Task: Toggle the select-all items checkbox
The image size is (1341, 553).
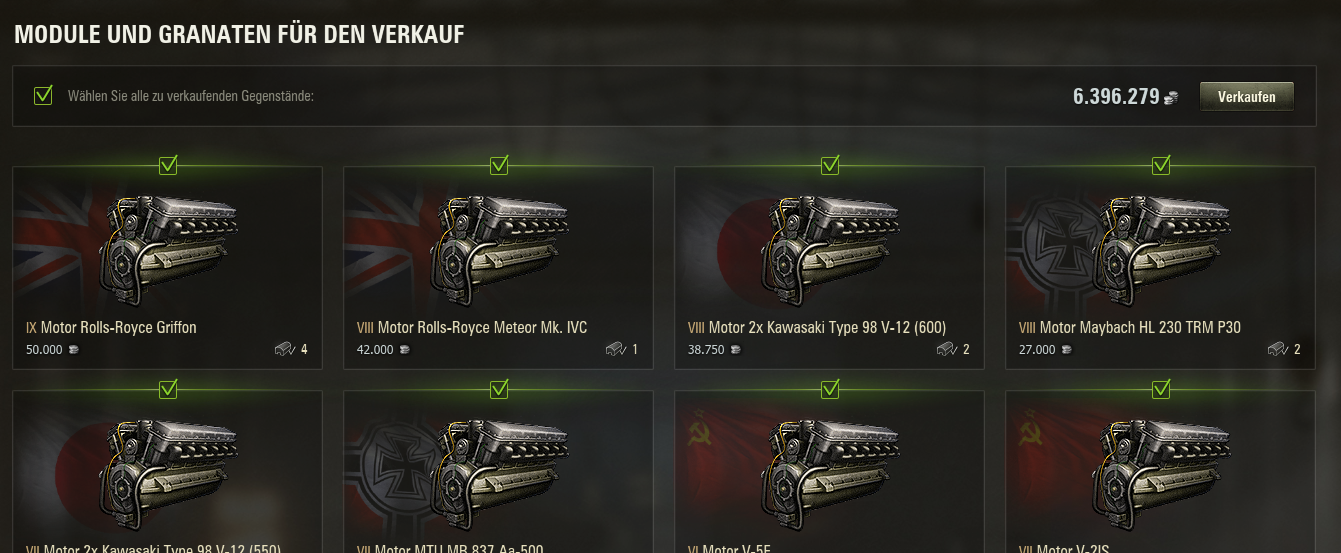Action: pyautogui.click(x=43, y=95)
